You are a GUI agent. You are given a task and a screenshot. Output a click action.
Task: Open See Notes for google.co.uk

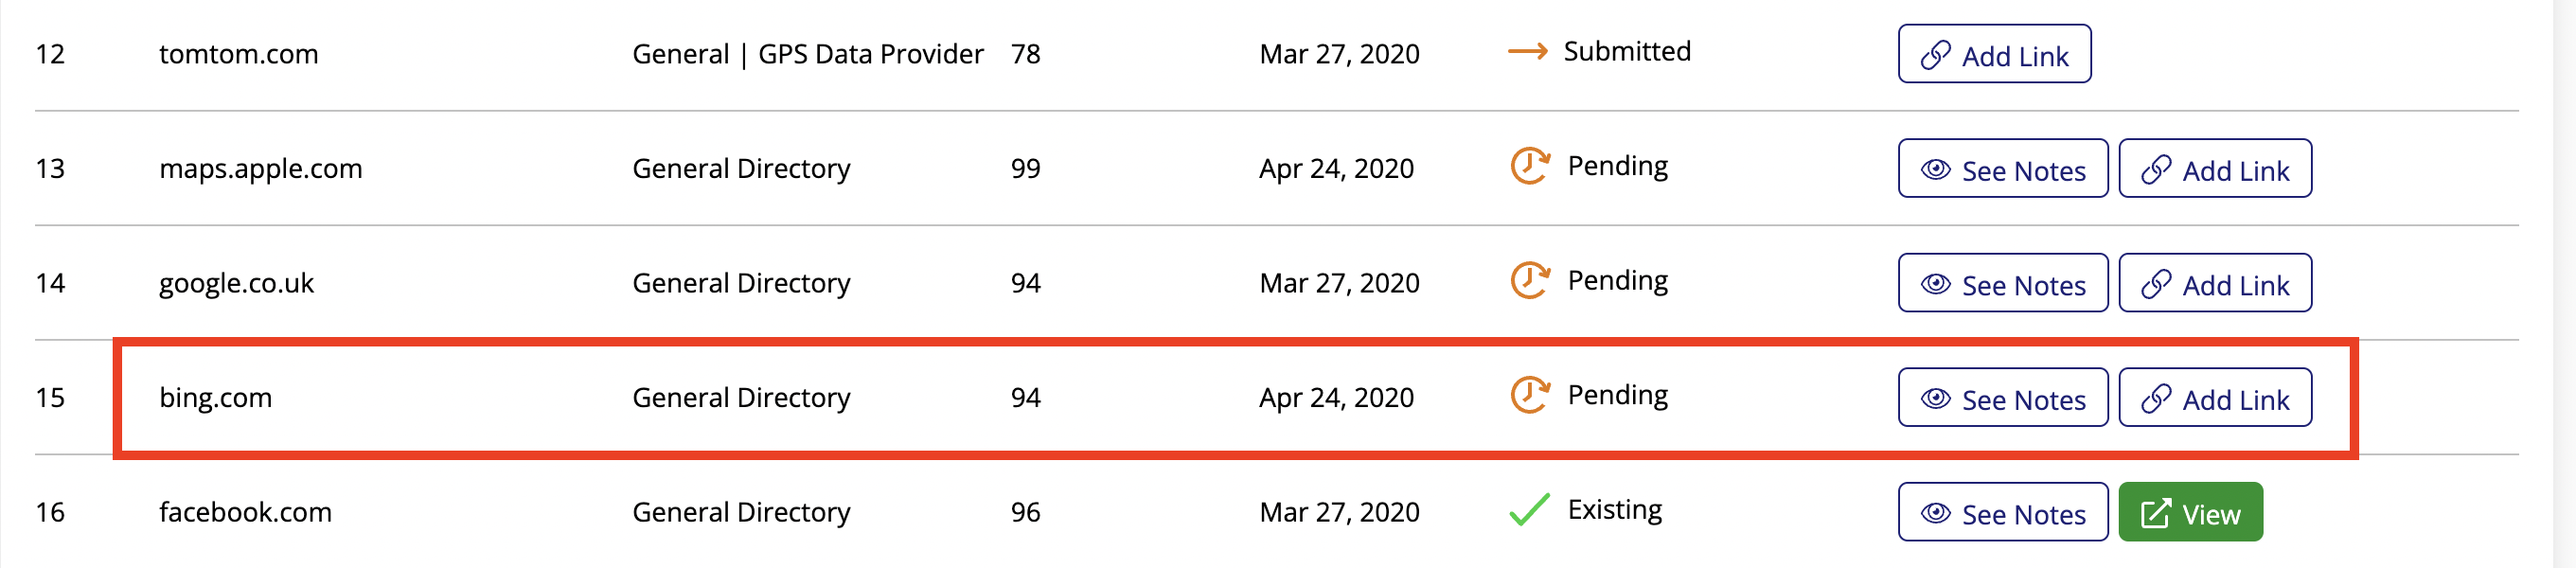[x=2003, y=283]
